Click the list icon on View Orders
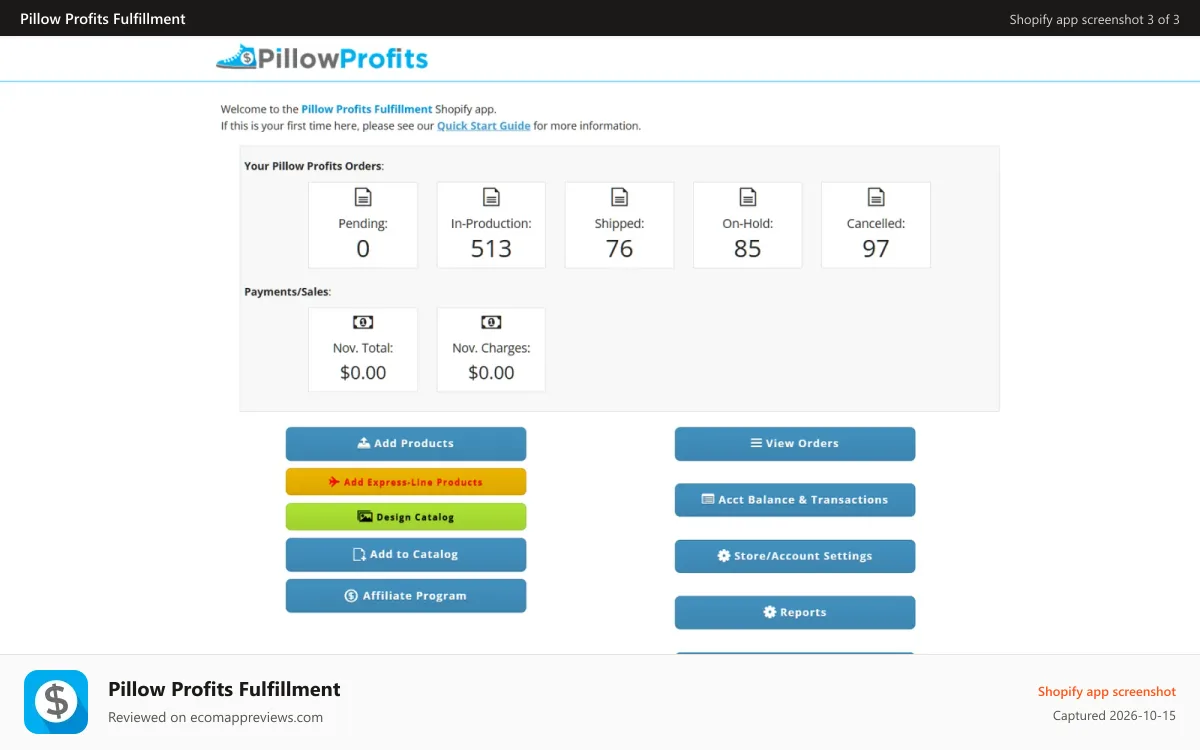Image resolution: width=1200 pixels, height=750 pixels. point(757,443)
